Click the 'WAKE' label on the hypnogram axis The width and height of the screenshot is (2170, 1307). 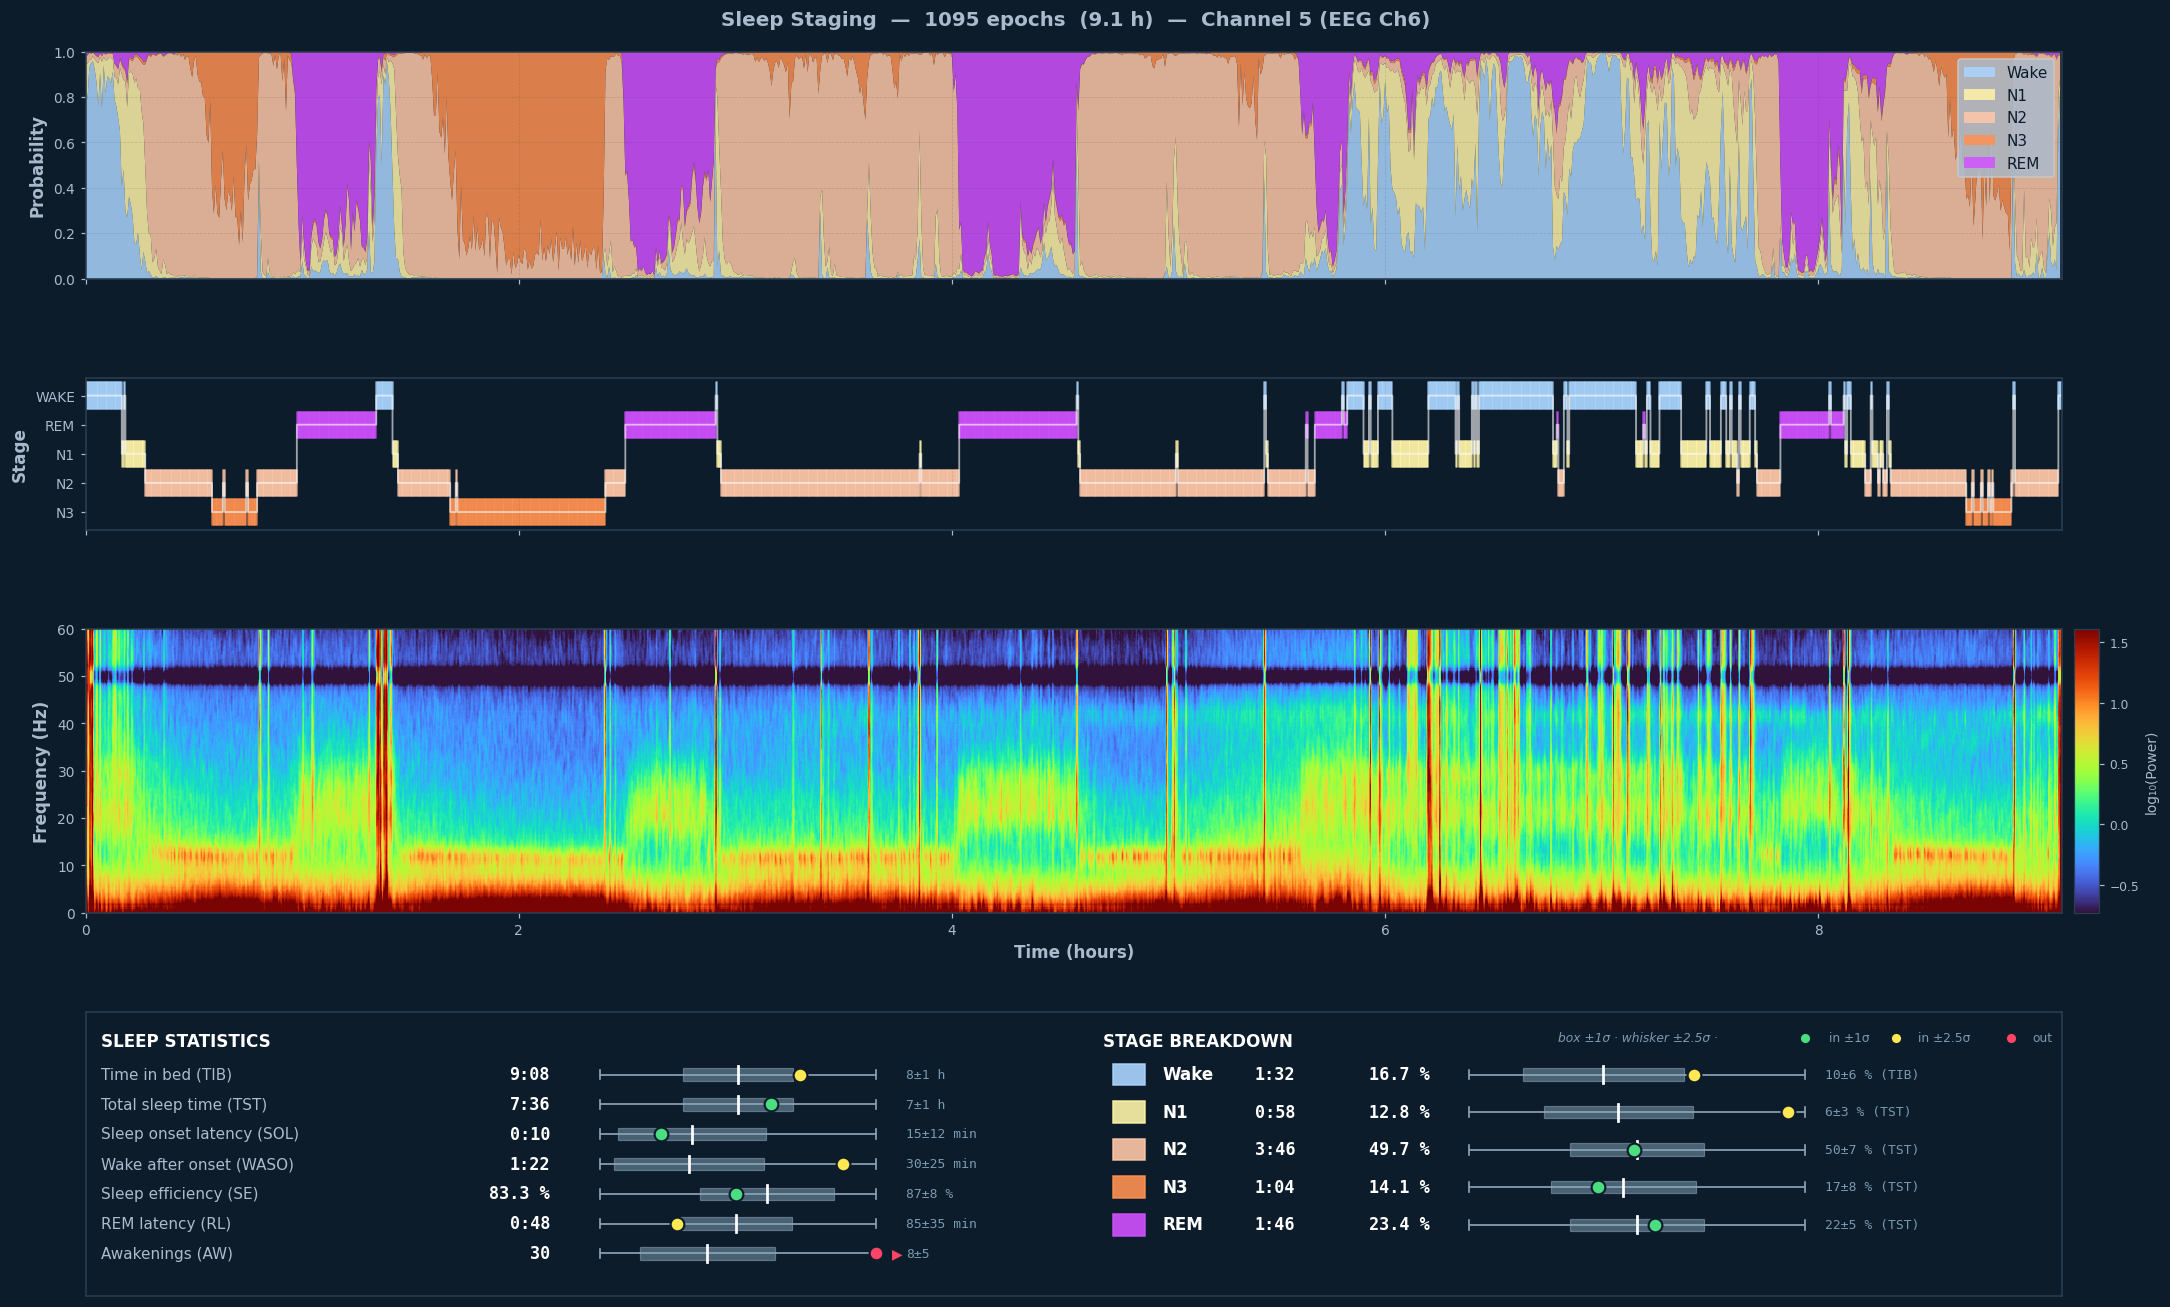click(x=55, y=397)
